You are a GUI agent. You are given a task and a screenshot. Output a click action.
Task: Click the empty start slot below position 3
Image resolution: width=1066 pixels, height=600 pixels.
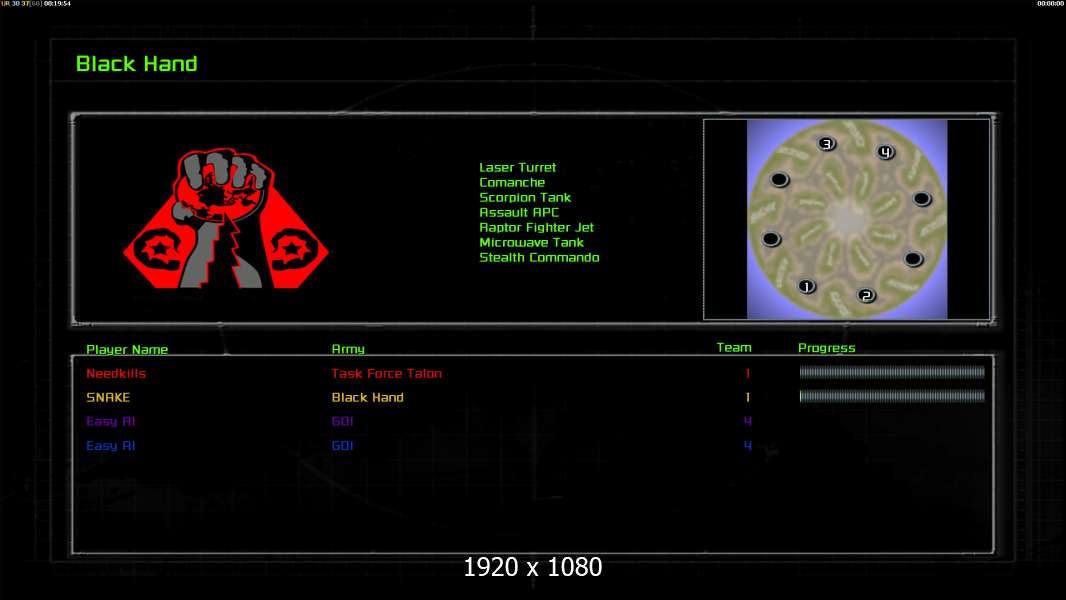tap(780, 180)
